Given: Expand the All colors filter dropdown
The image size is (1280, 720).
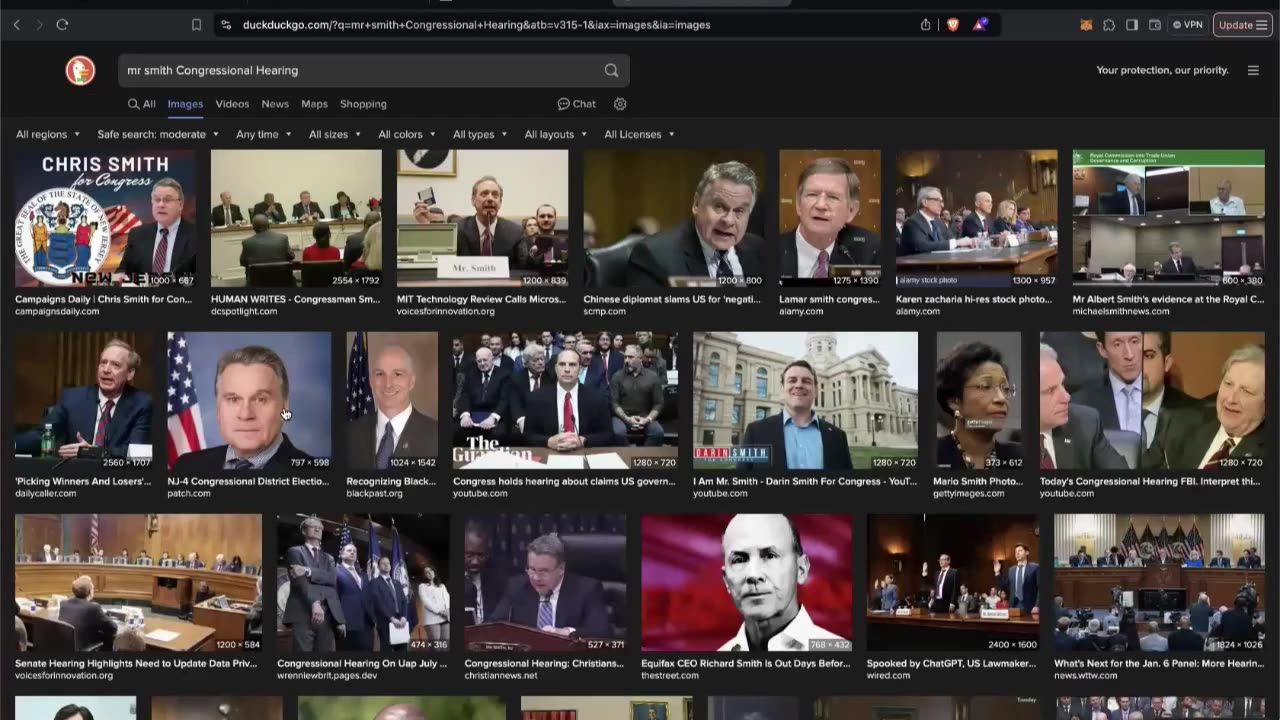Looking at the screenshot, I should pos(406,134).
